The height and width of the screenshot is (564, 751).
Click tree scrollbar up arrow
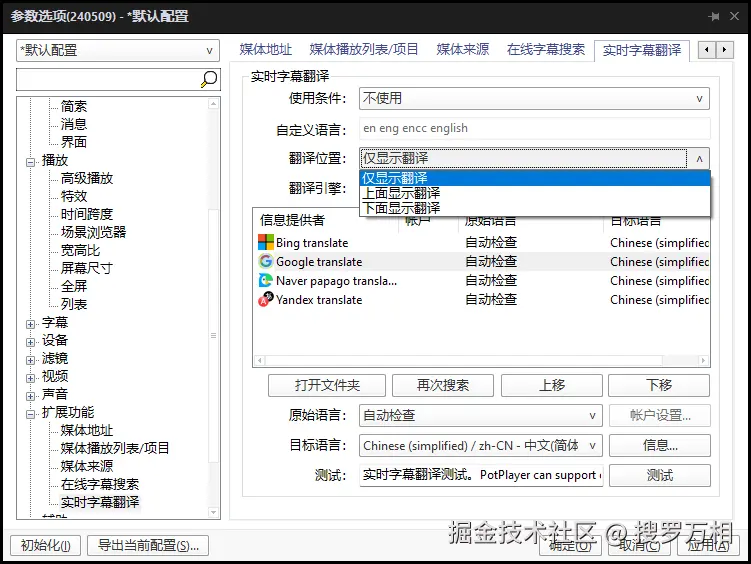point(214,103)
